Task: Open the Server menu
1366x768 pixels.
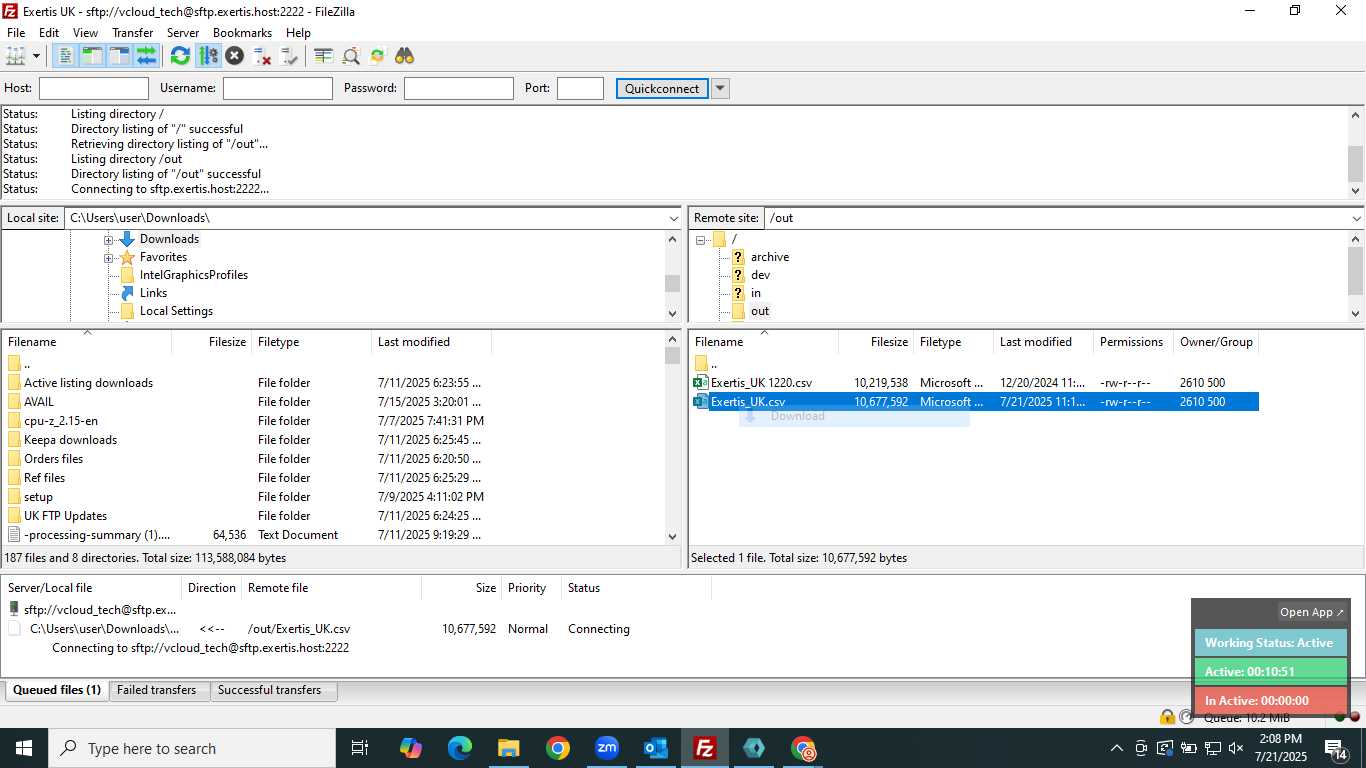Action: [183, 33]
